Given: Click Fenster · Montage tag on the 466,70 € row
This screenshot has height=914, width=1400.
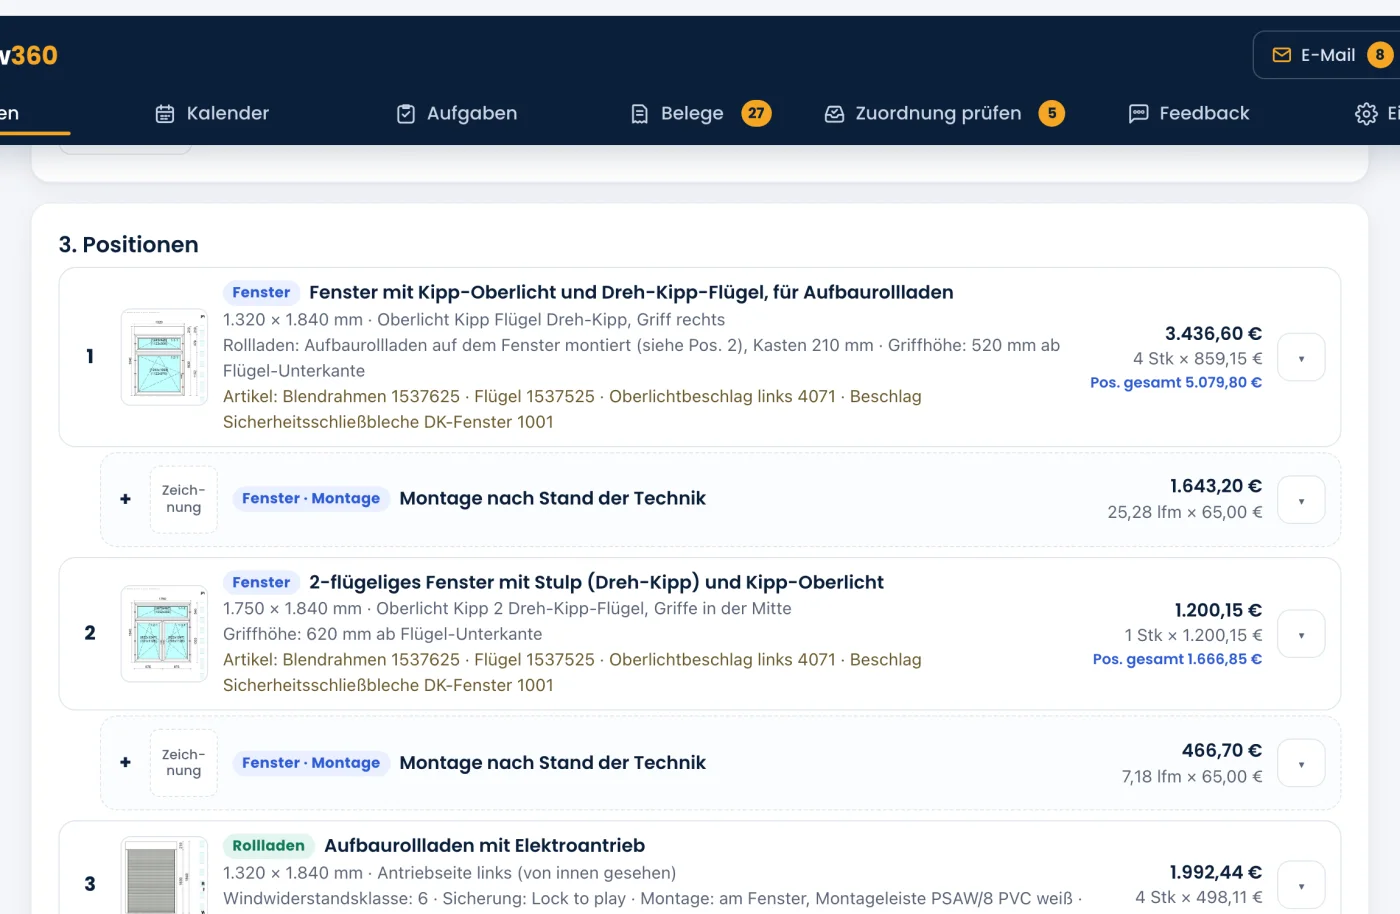Looking at the screenshot, I should point(311,763).
